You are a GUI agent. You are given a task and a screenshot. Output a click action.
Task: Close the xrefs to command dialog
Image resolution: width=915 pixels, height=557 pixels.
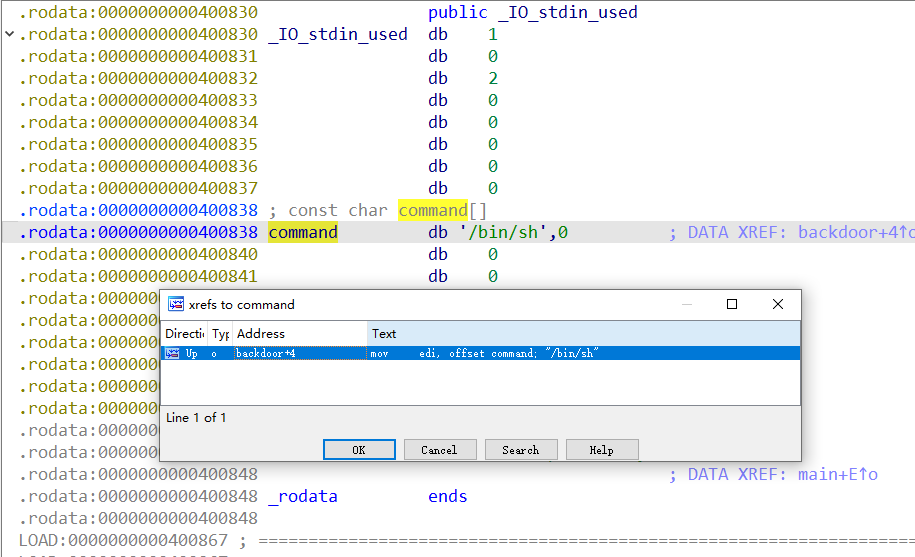point(778,304)
